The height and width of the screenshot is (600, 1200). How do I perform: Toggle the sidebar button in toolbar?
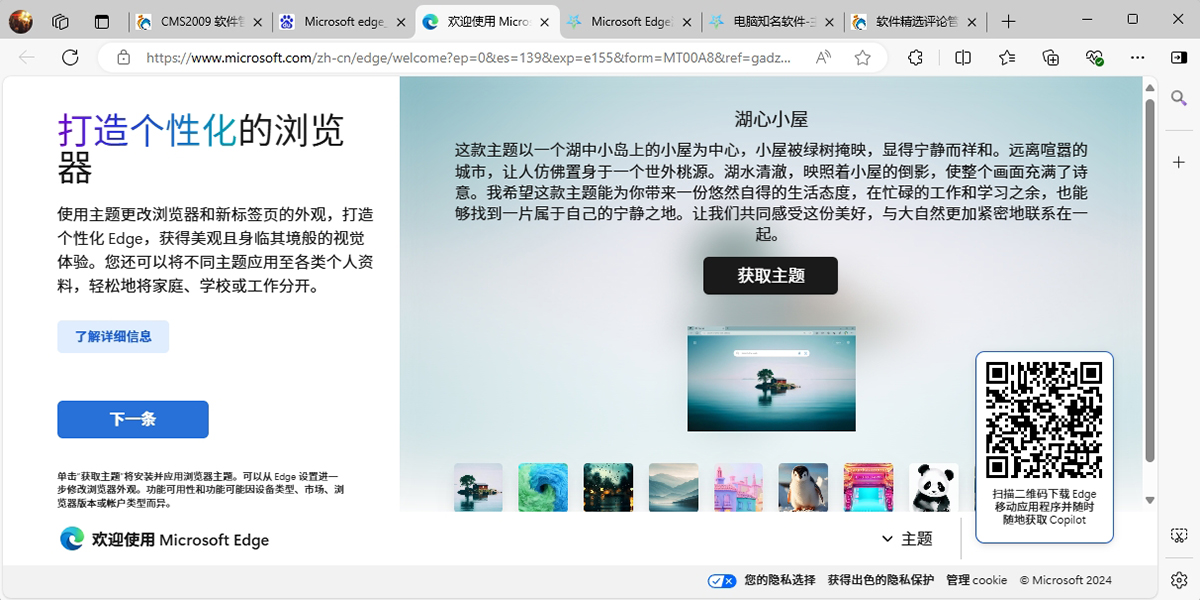(1179, 58)
